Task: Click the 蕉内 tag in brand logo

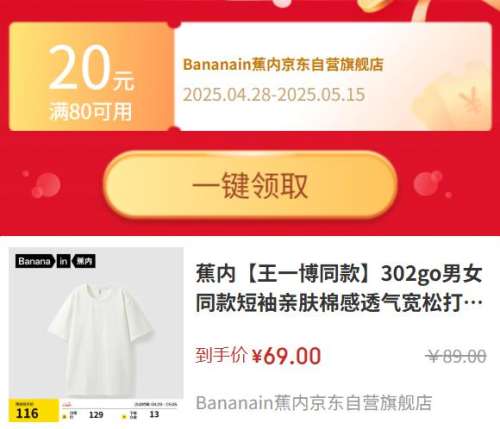Action: (84, 261)
